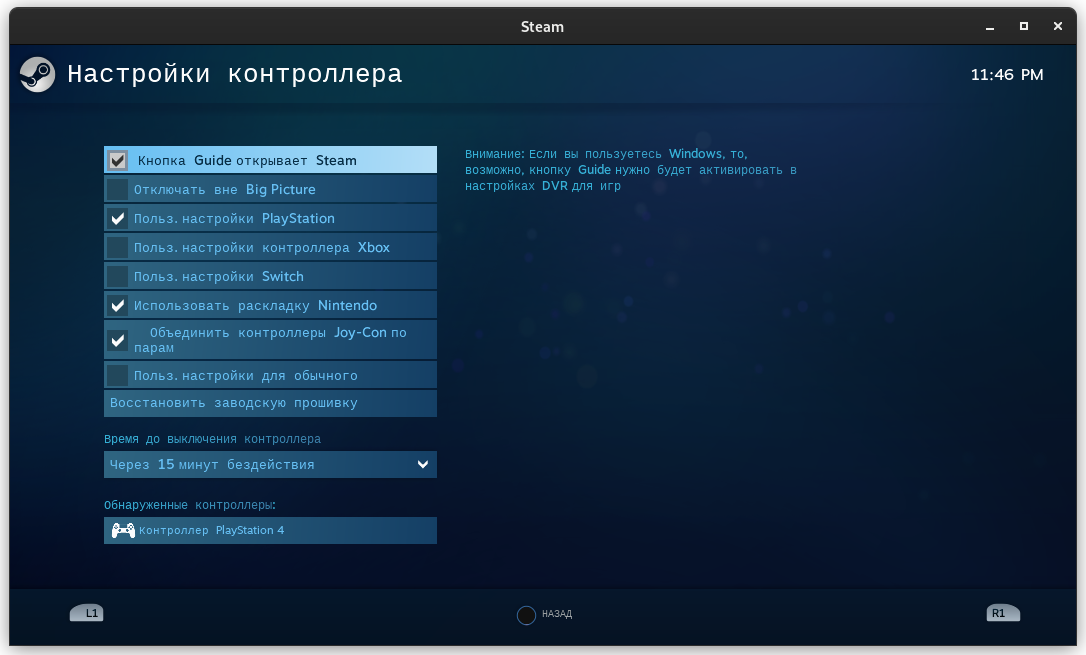Enable 'Польз. настройки для обычного' checkbox

(x=118, y=376)
